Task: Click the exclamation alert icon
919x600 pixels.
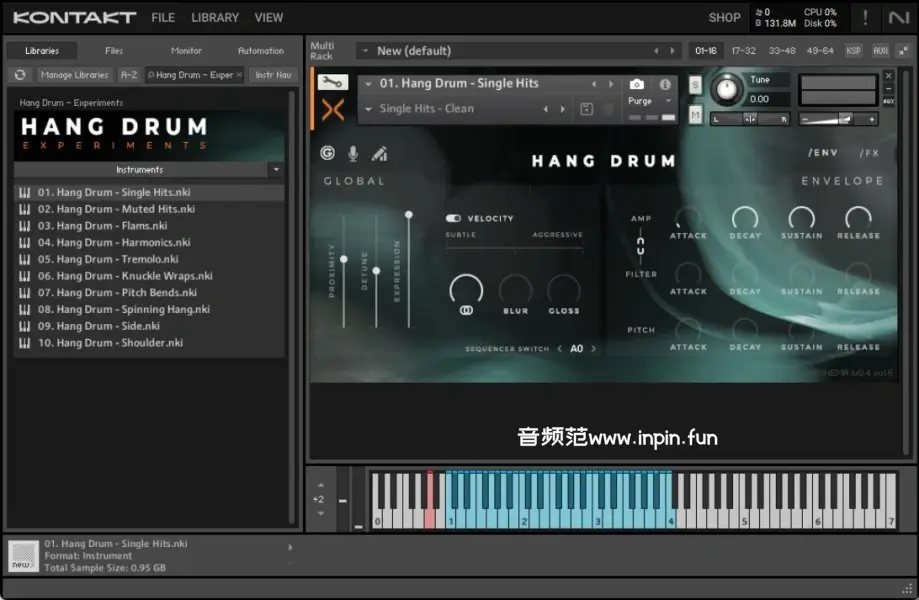Action: point(865,17)
